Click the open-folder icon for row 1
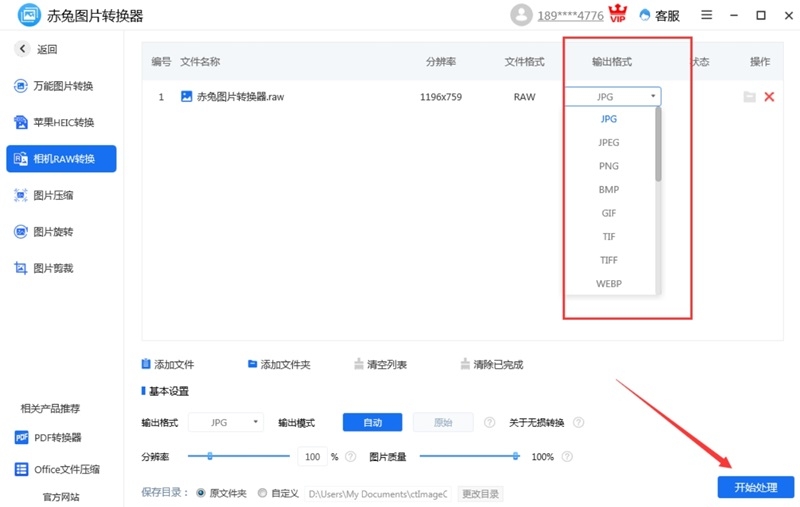The height and width of the screenshot is (507, 800). pyautogui.click(x=749, y=96)
